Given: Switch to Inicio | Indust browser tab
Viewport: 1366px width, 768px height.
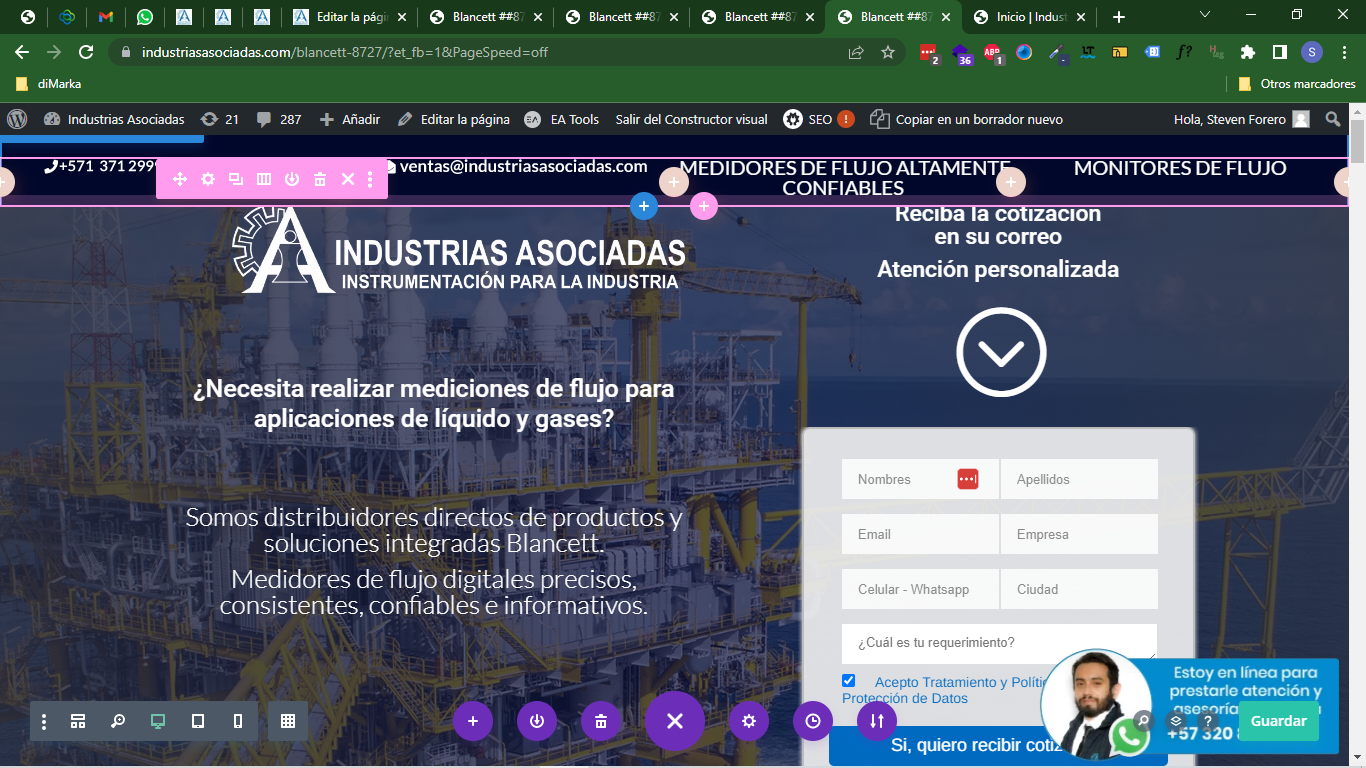Looking at the screenshot, I should pyautogui.click(x=1029, y=17).
